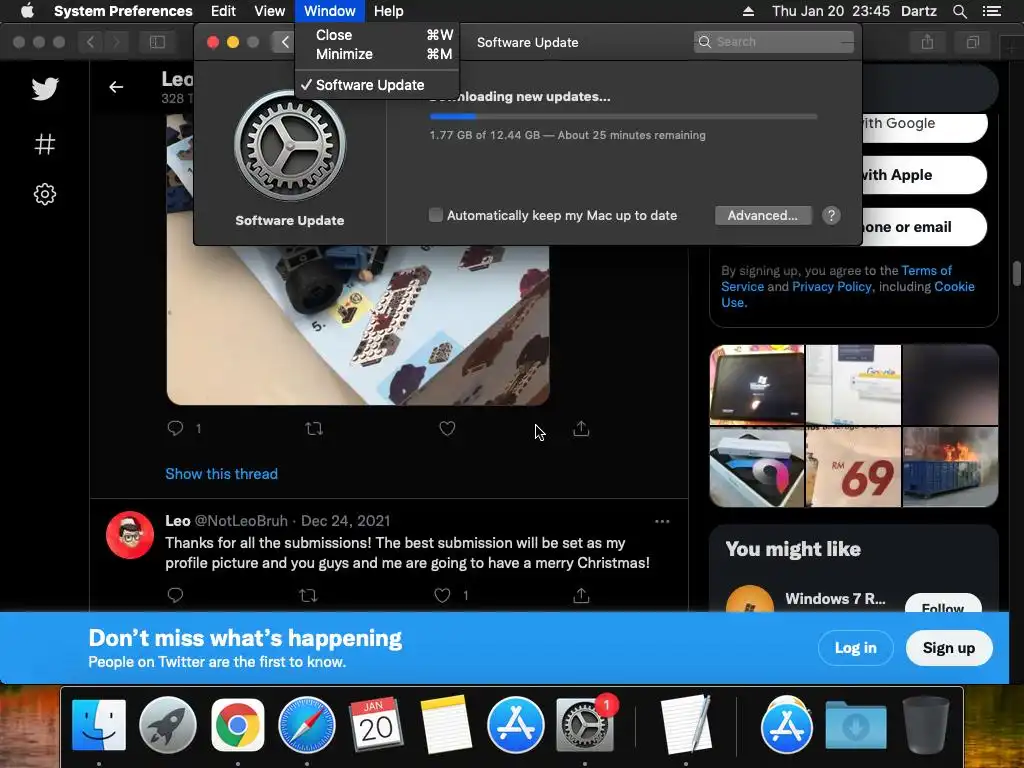The image size is (1024, 768).
Task: Open the Help menu
Action: [389, 11]
